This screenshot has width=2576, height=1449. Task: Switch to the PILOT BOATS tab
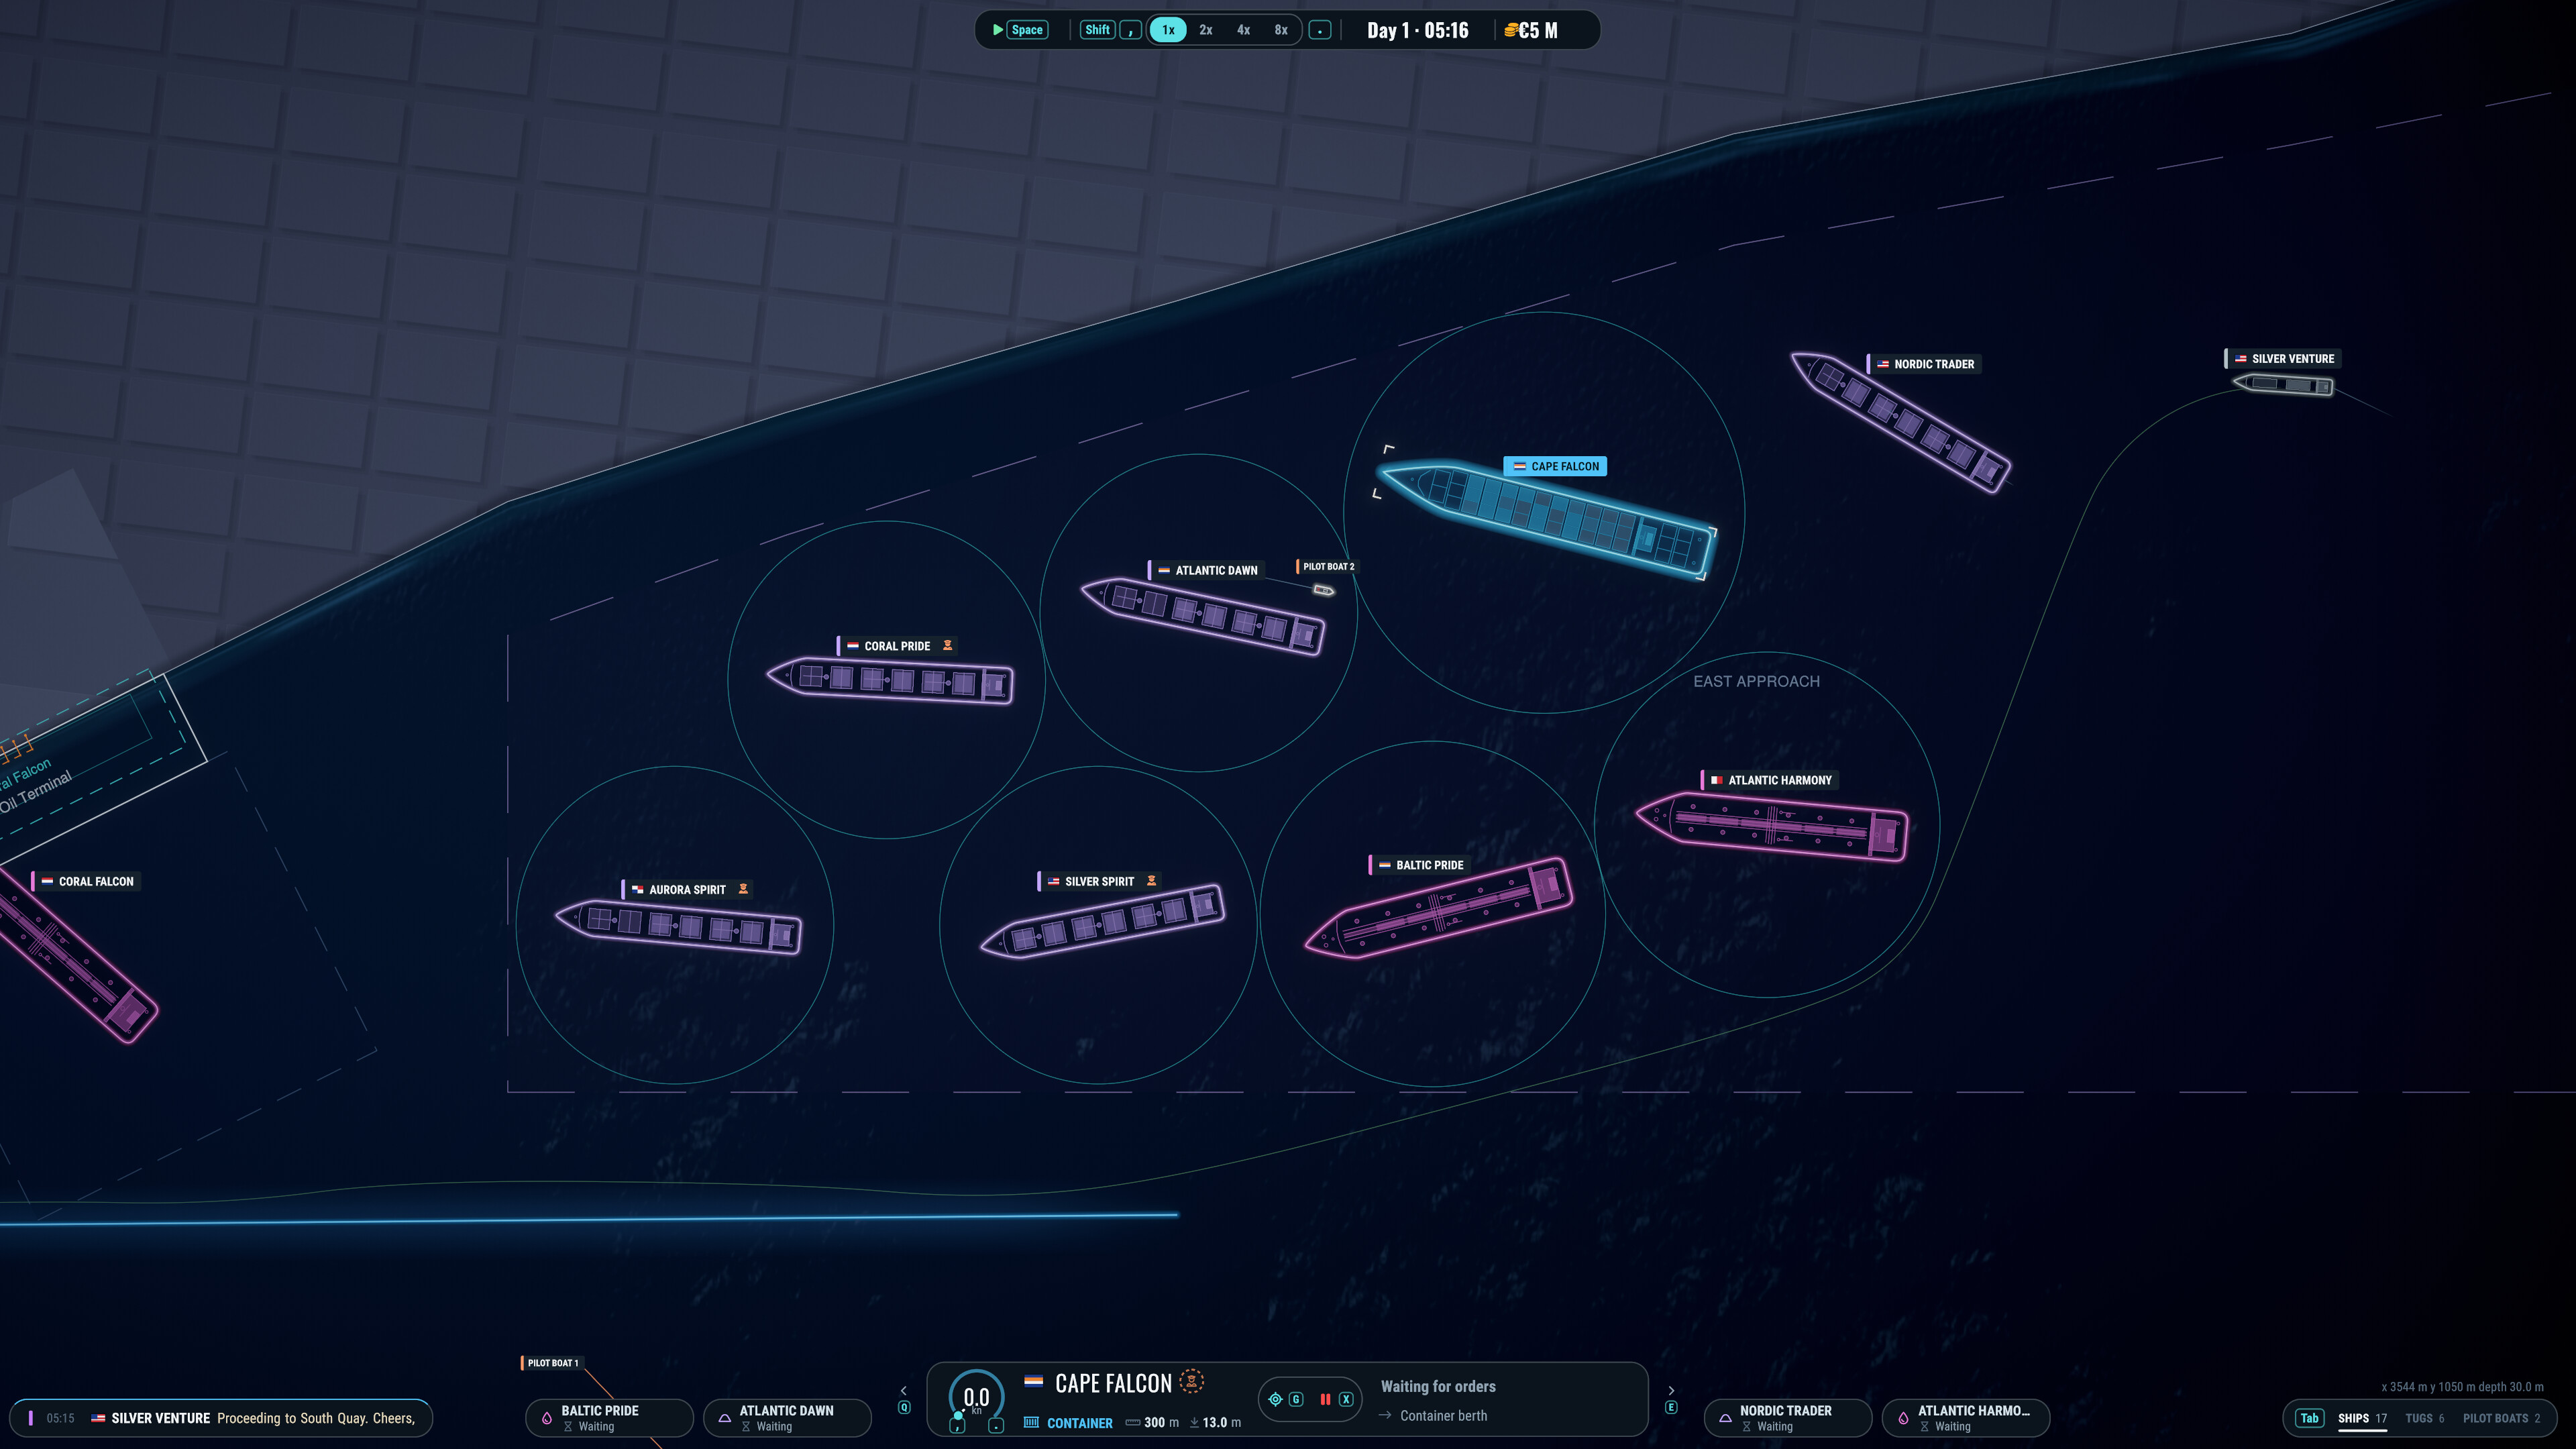2501,1418
